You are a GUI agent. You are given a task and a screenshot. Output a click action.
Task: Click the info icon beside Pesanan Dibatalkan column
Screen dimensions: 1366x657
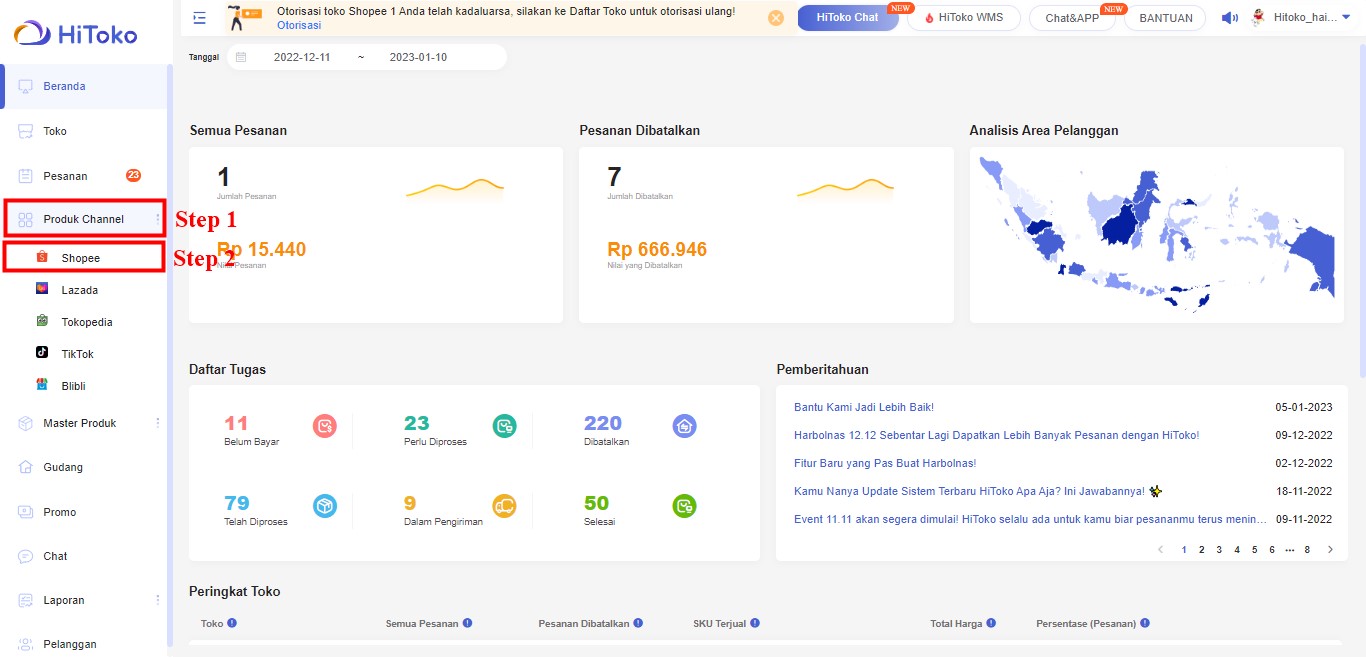638,623
